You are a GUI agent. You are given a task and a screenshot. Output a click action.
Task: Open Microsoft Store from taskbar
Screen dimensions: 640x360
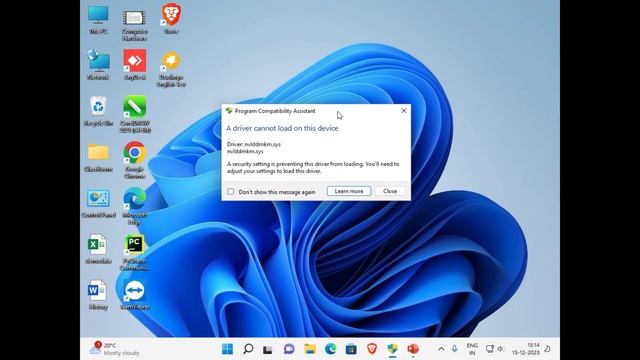351,349
